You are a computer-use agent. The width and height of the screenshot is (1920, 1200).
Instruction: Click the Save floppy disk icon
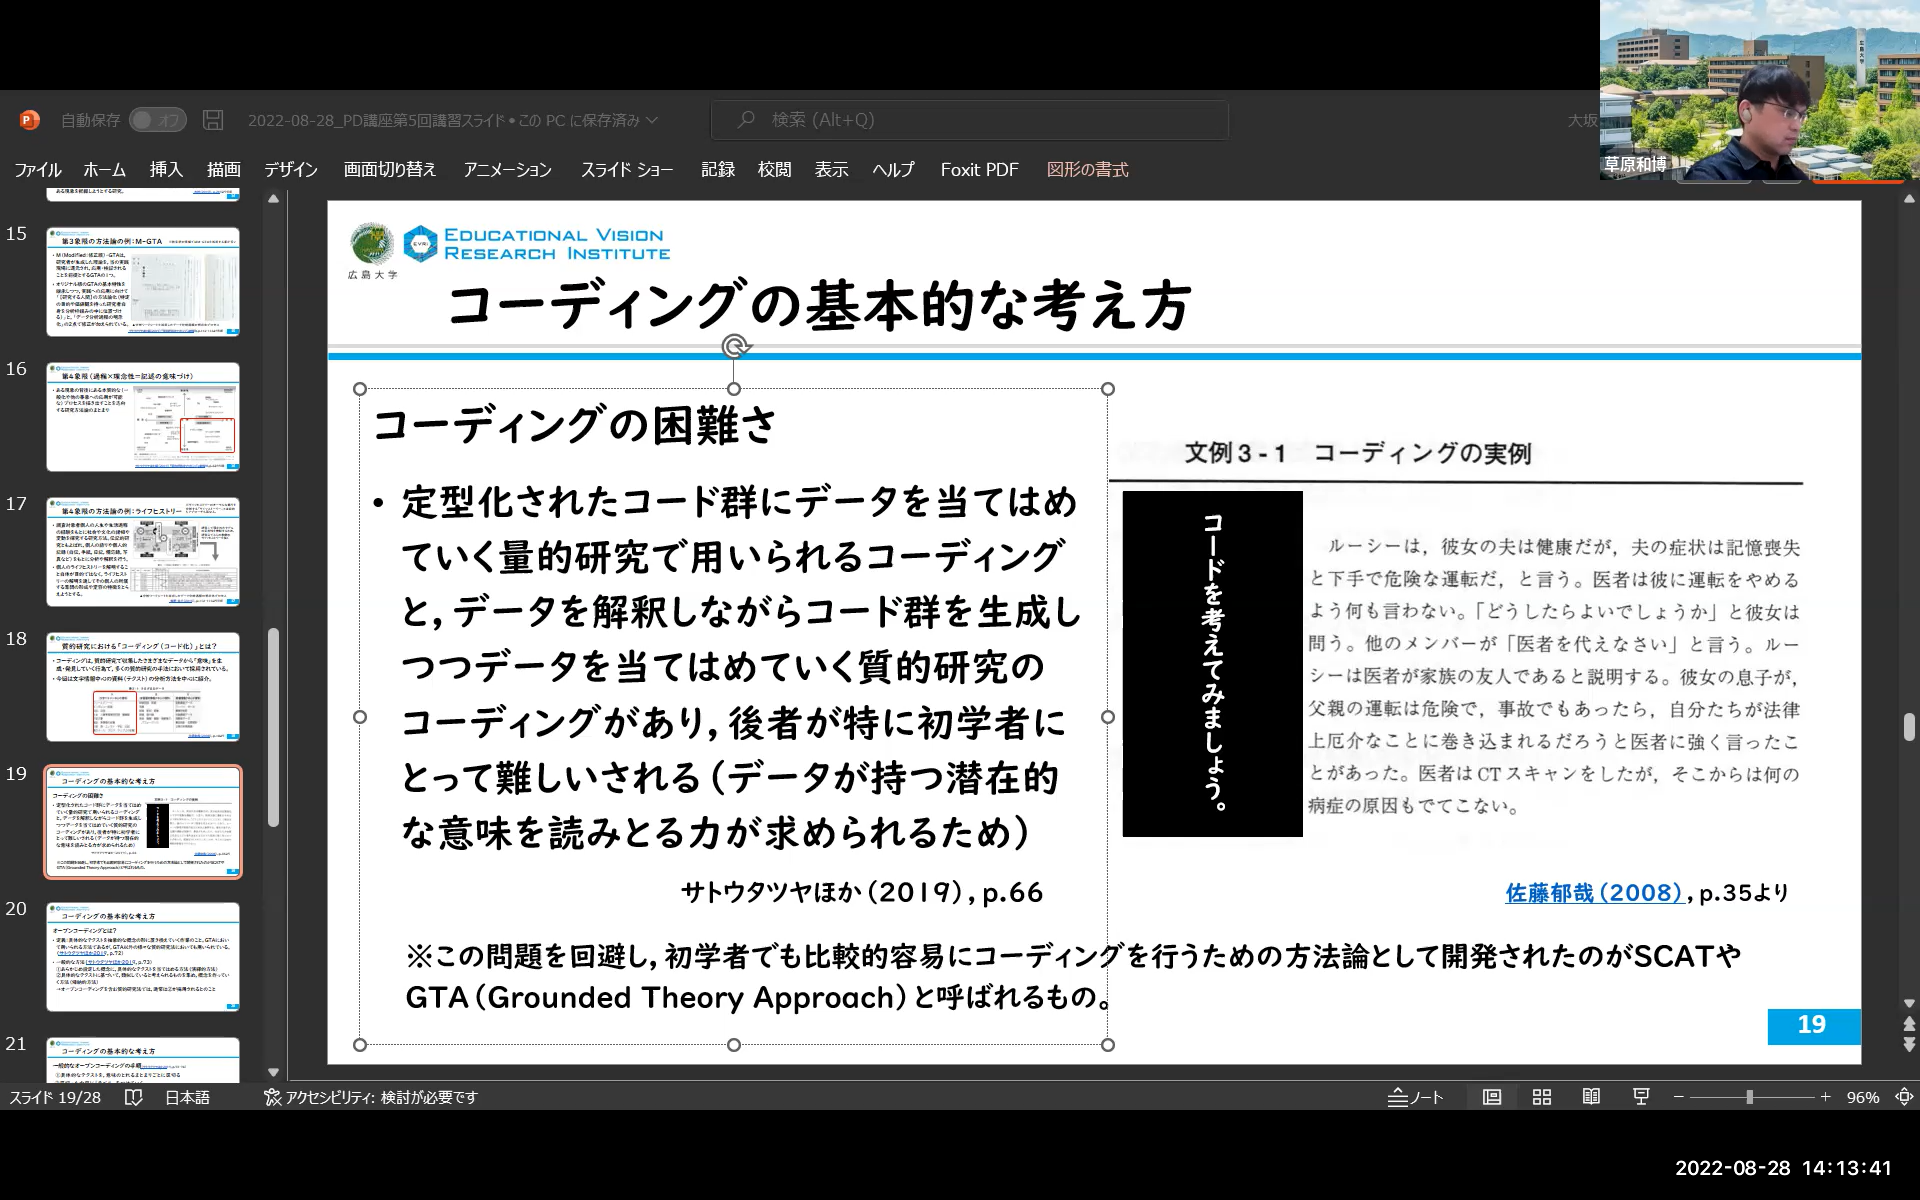click(213, 120)
